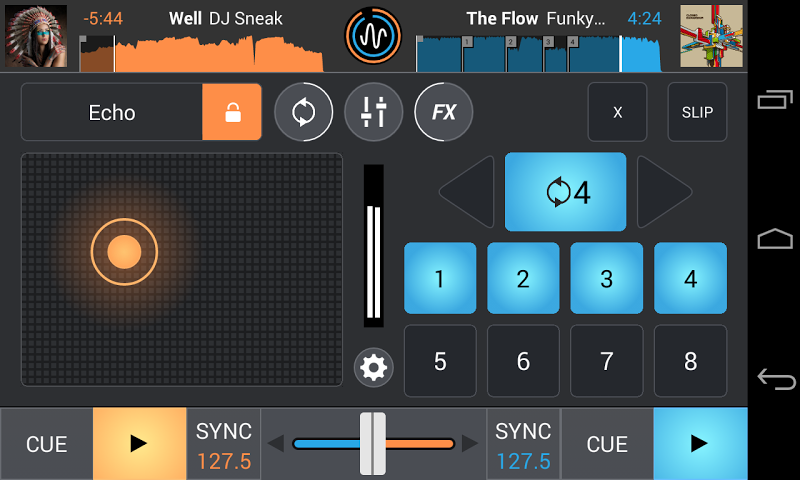Open settings gear below the level meter
Screen dimensions: 800x480
point(373,367)
